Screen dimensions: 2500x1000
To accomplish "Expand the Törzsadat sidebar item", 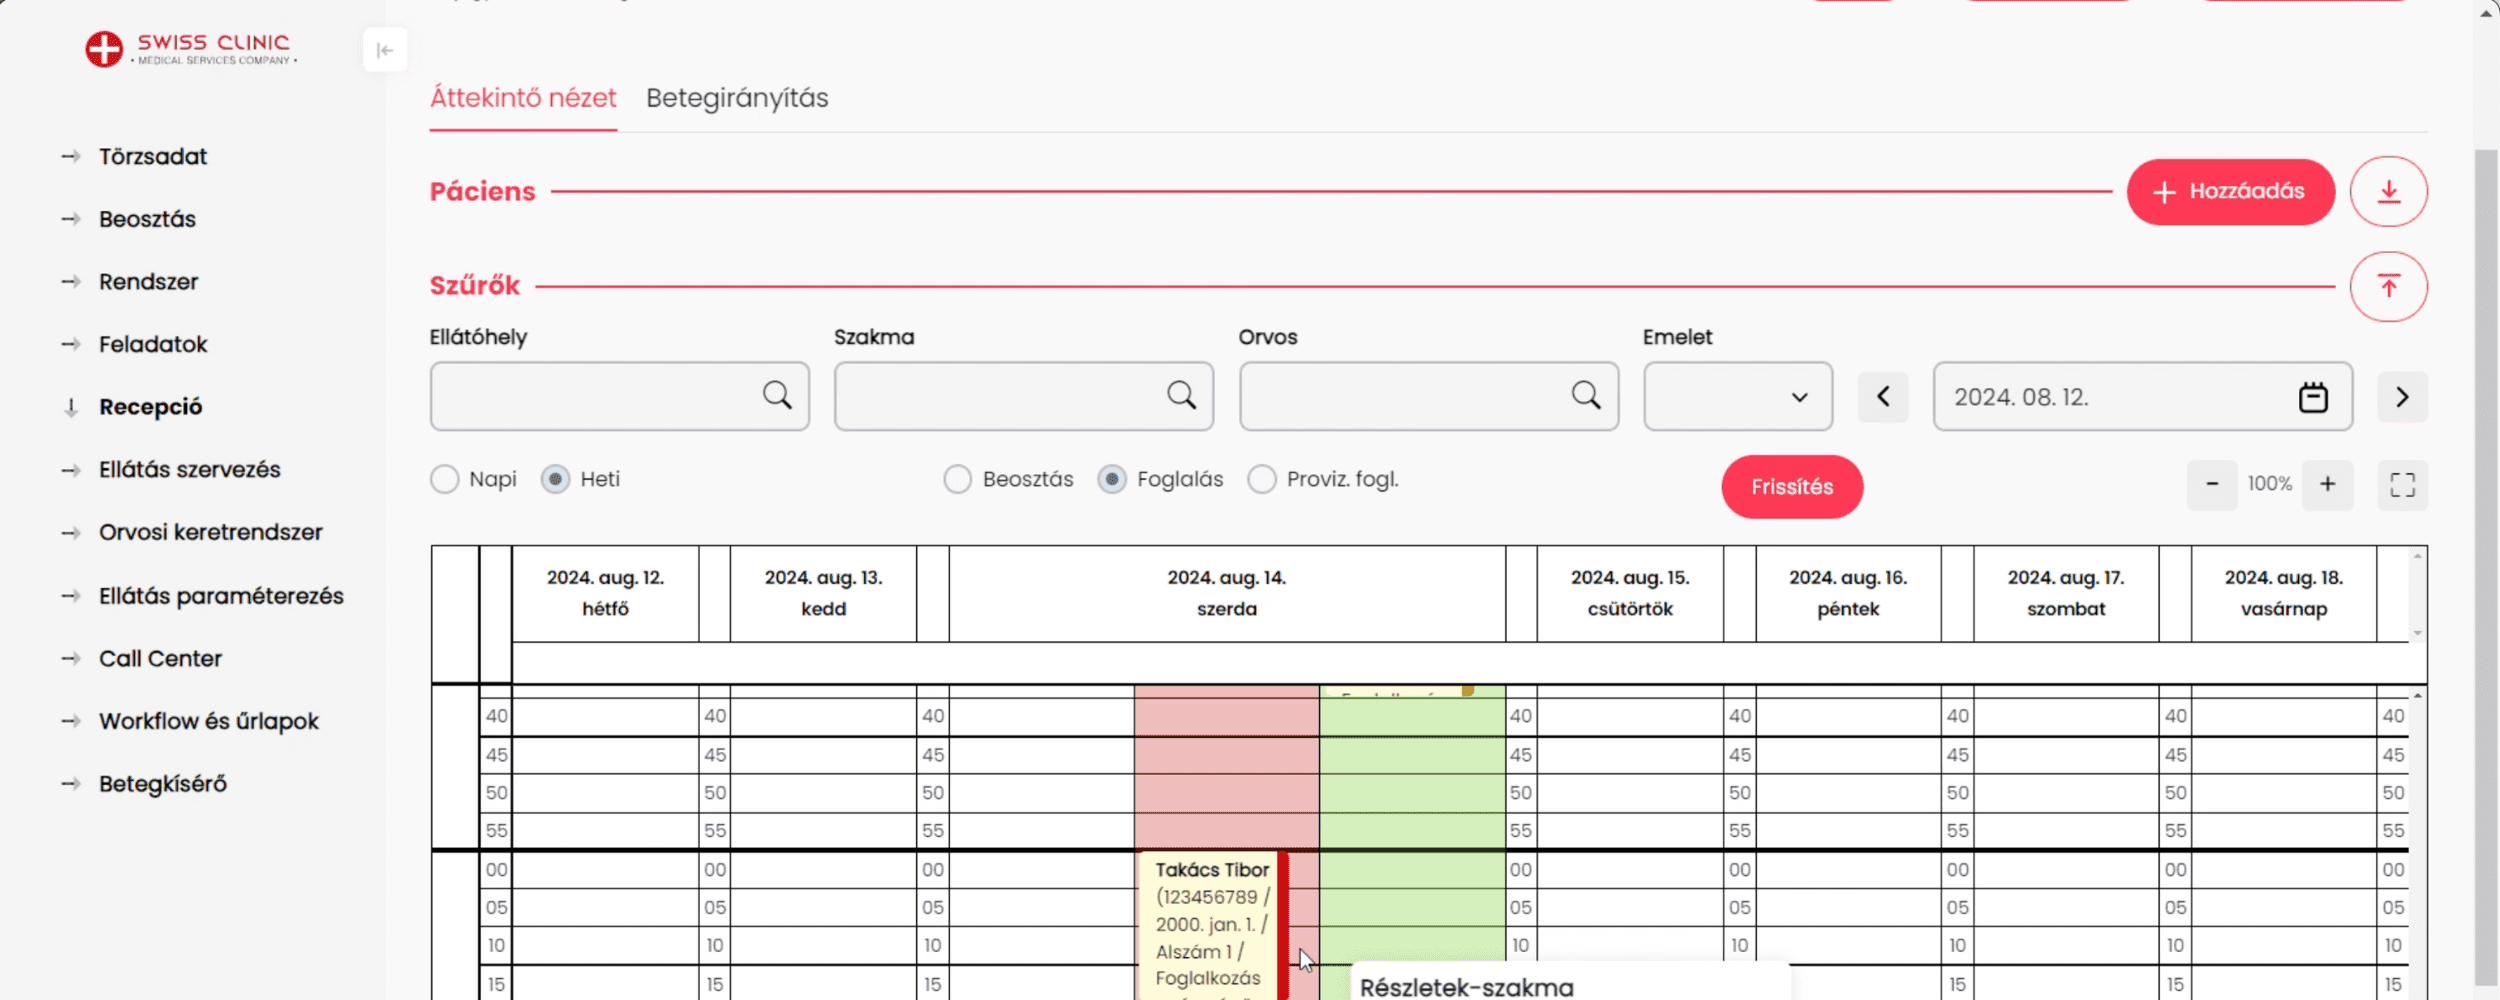I will tap(152, 157).
